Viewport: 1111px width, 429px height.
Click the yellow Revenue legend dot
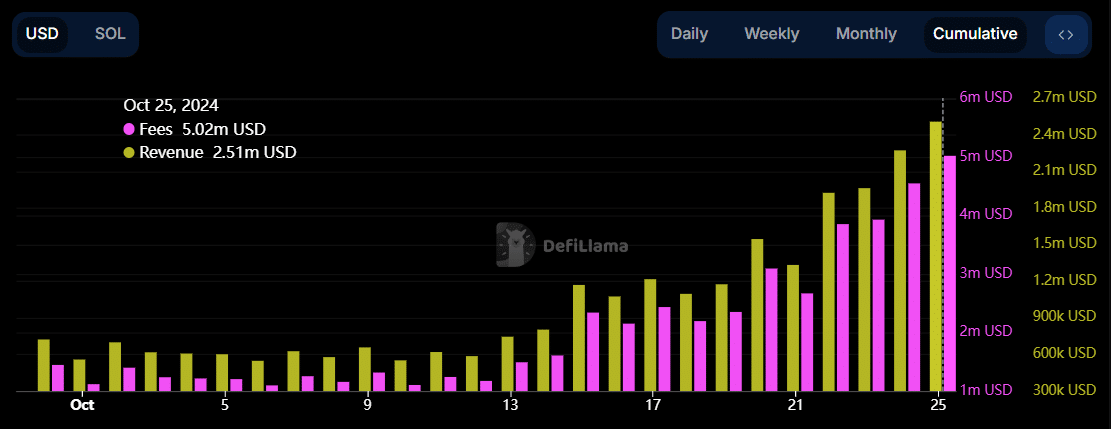click(x=129, y=153)
